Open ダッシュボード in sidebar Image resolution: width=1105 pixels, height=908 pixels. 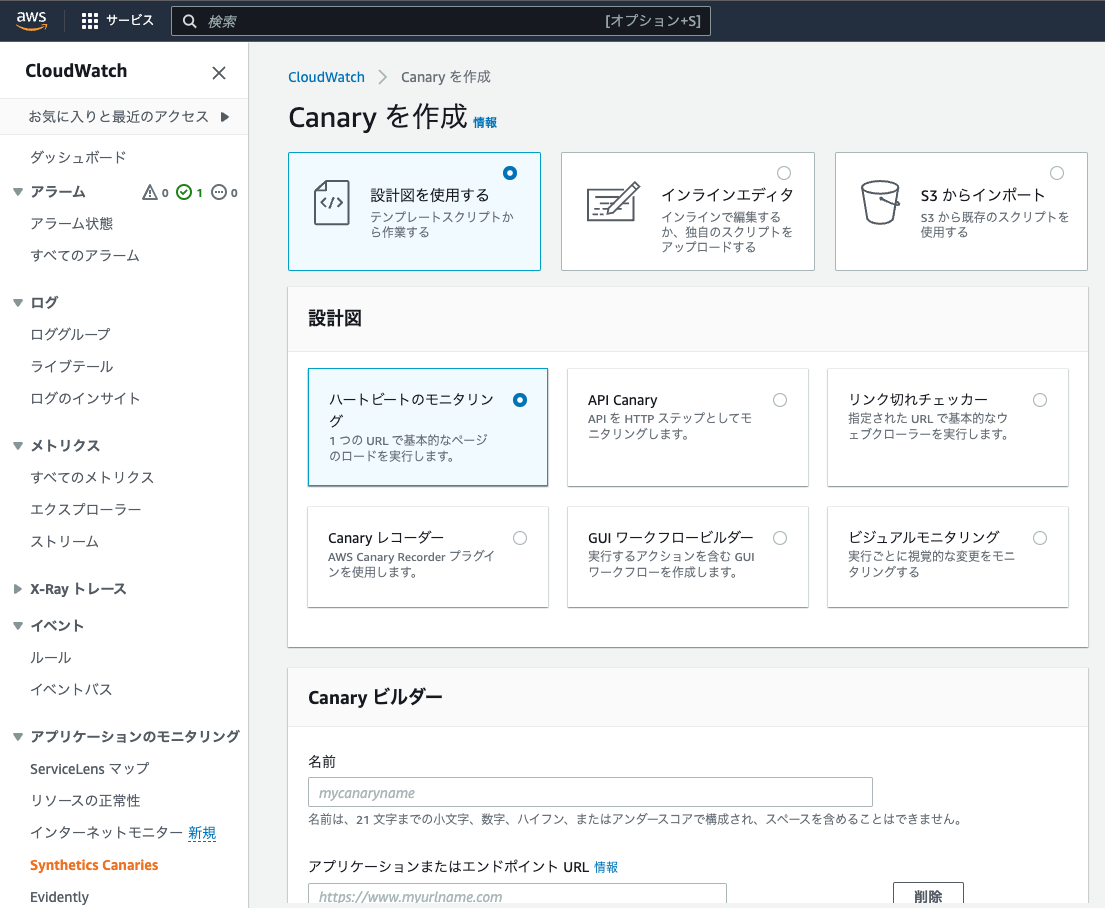78,157
